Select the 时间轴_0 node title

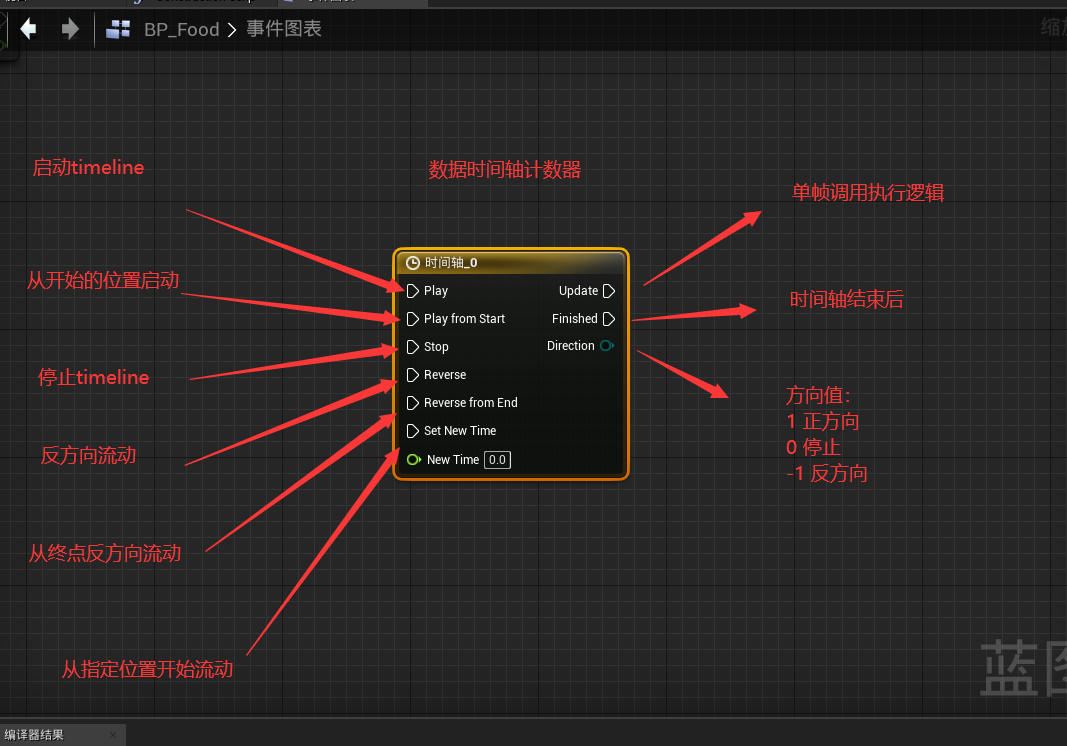coord(451,263)
